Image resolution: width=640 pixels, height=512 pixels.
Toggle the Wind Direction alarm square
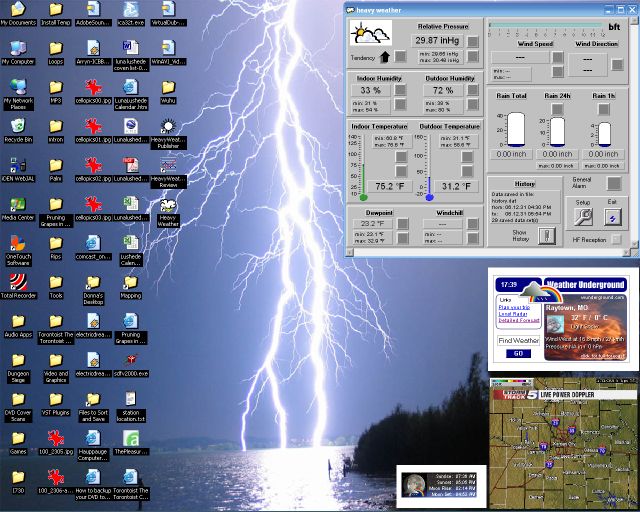point(617,65)
